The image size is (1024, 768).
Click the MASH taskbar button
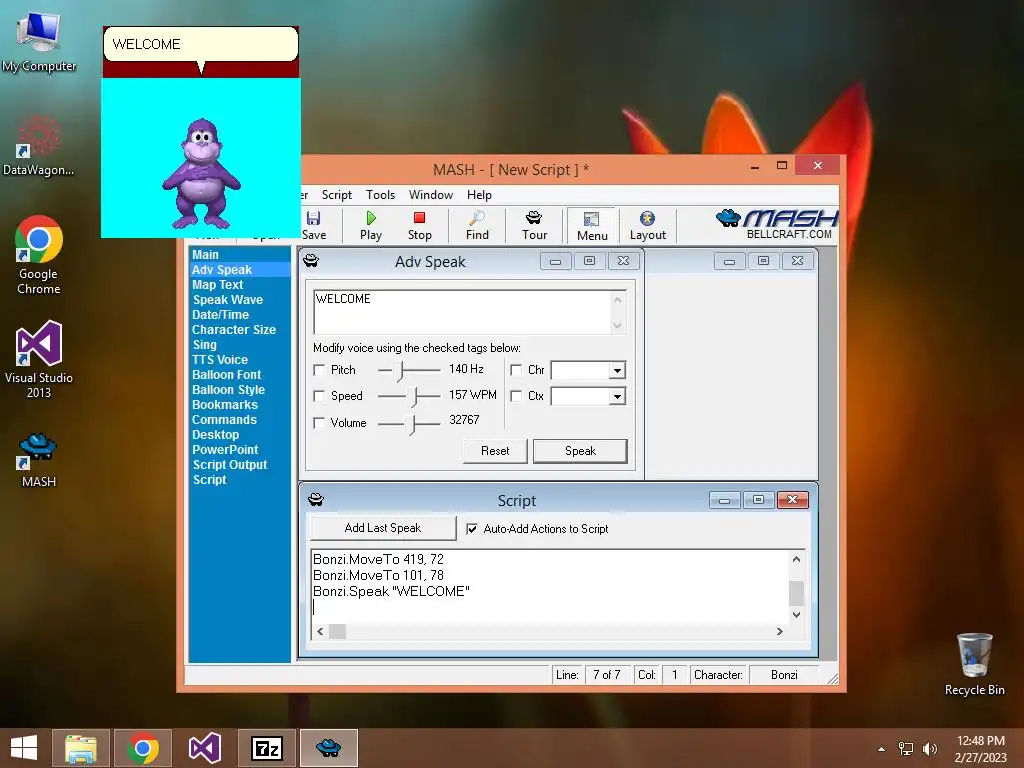(329, 748)
